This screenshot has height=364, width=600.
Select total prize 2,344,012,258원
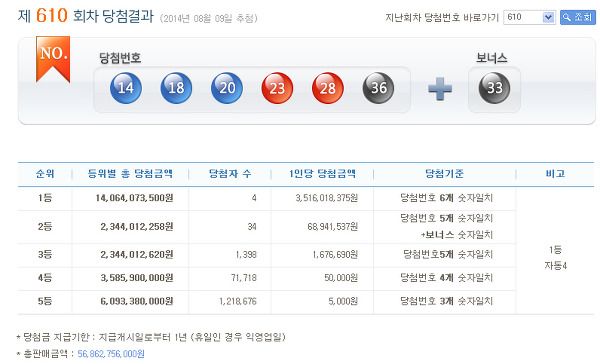[x=137, y=227]
